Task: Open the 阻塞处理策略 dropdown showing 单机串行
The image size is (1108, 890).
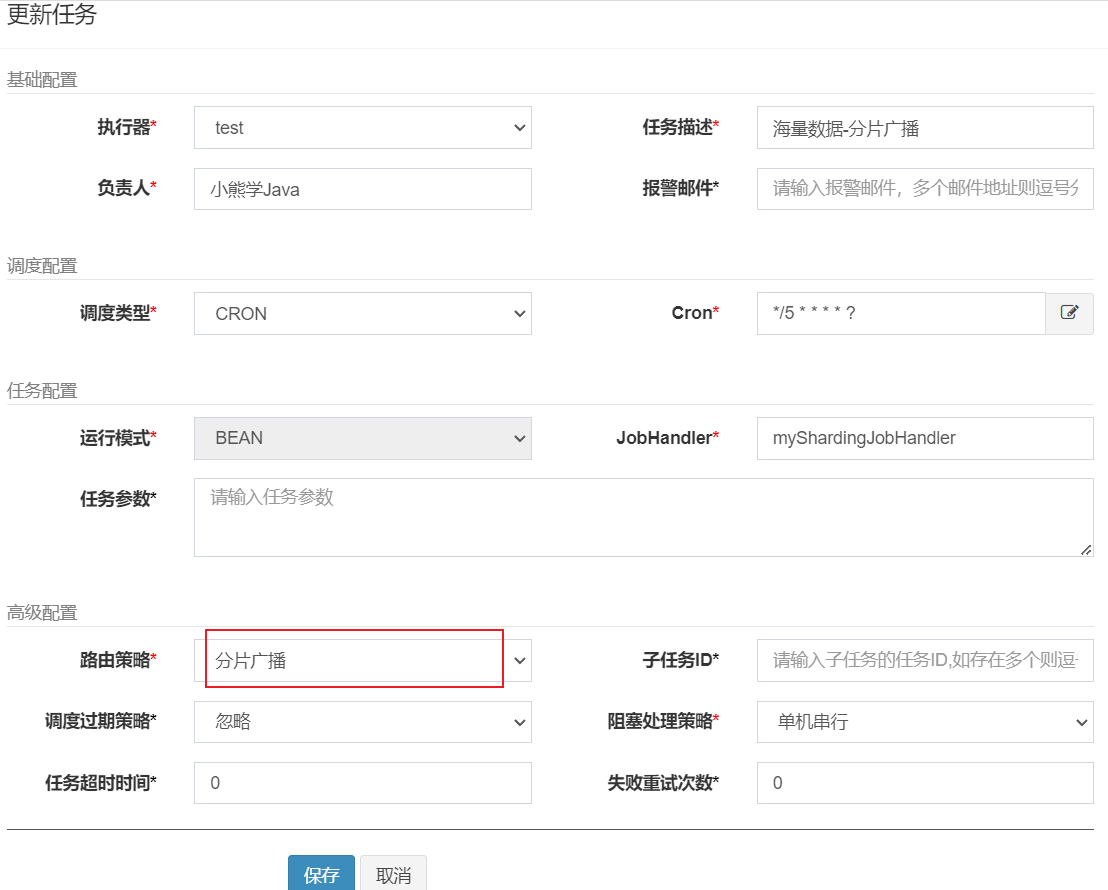Action: (x=925, y=722)
